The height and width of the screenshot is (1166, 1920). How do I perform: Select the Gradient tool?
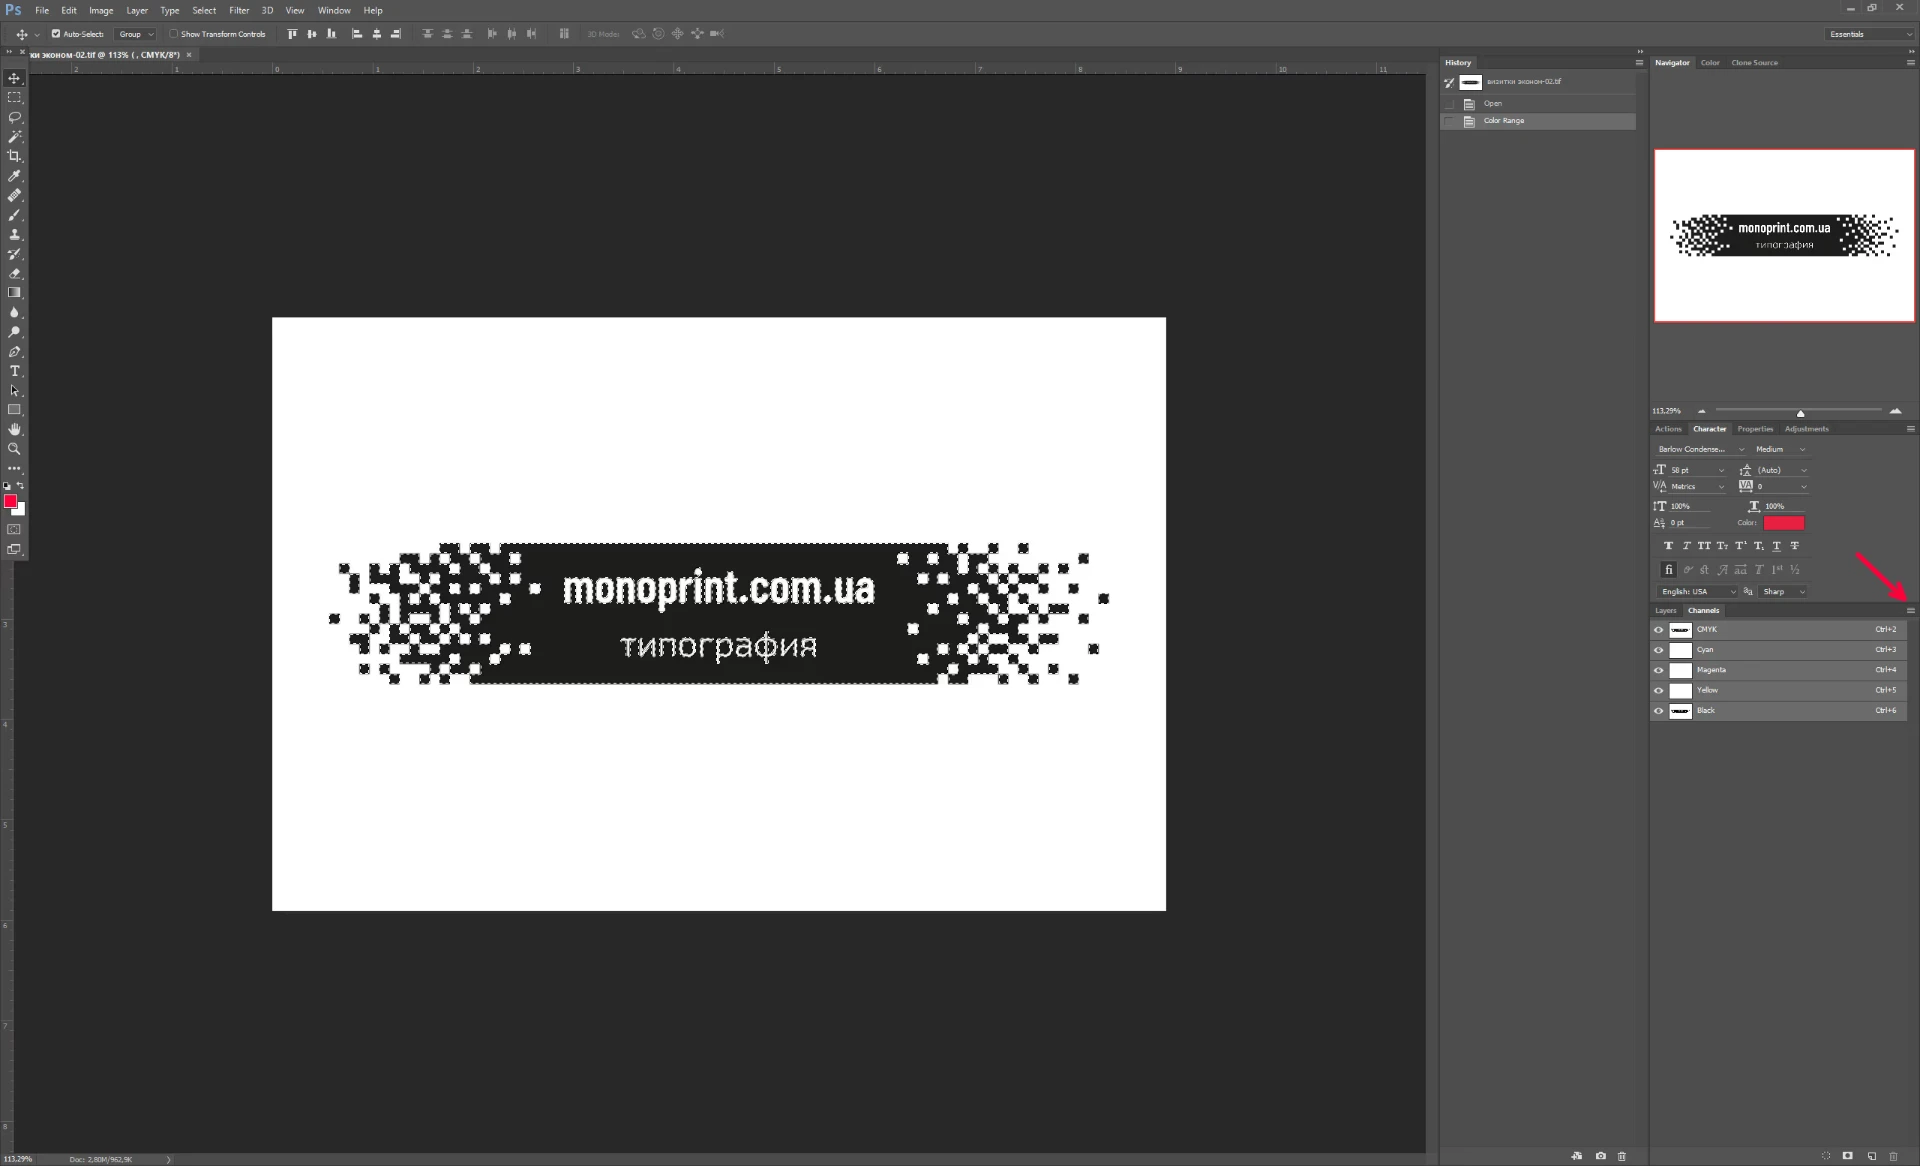point(14,293)
